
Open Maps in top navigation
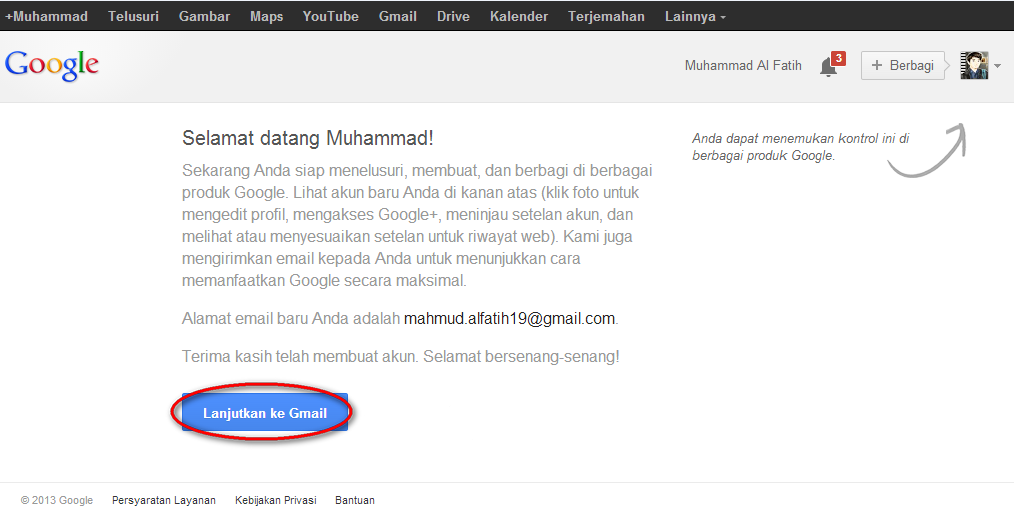pyautogui.click(x=266, y=16)
